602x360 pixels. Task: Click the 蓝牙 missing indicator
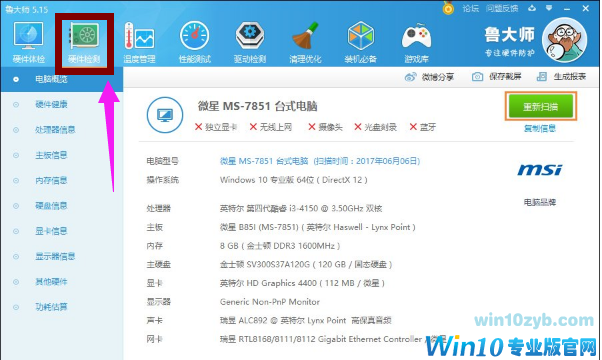coord(423,127)
